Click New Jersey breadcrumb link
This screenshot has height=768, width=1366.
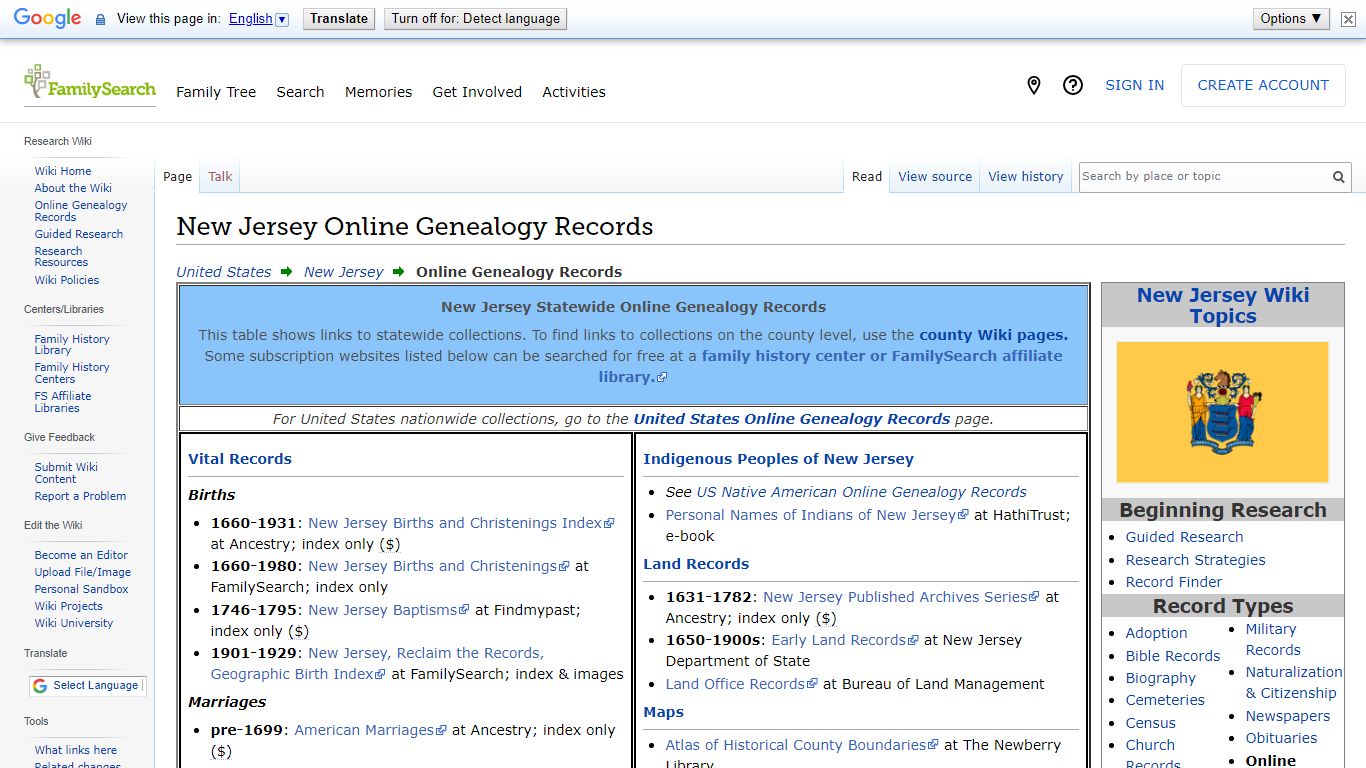click(x=343, y=272)
